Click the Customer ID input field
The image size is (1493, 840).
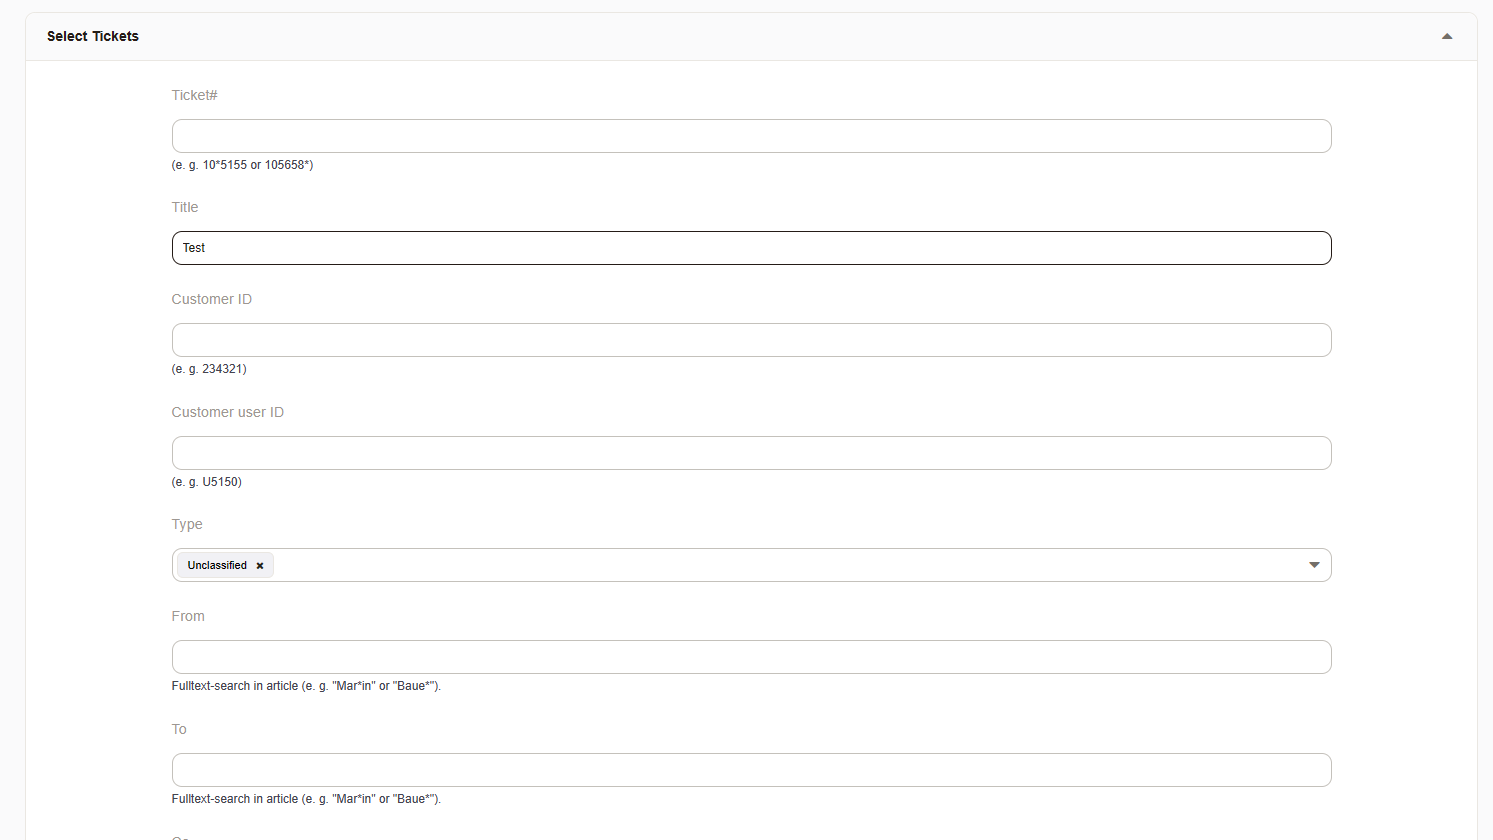click(751, 340)
